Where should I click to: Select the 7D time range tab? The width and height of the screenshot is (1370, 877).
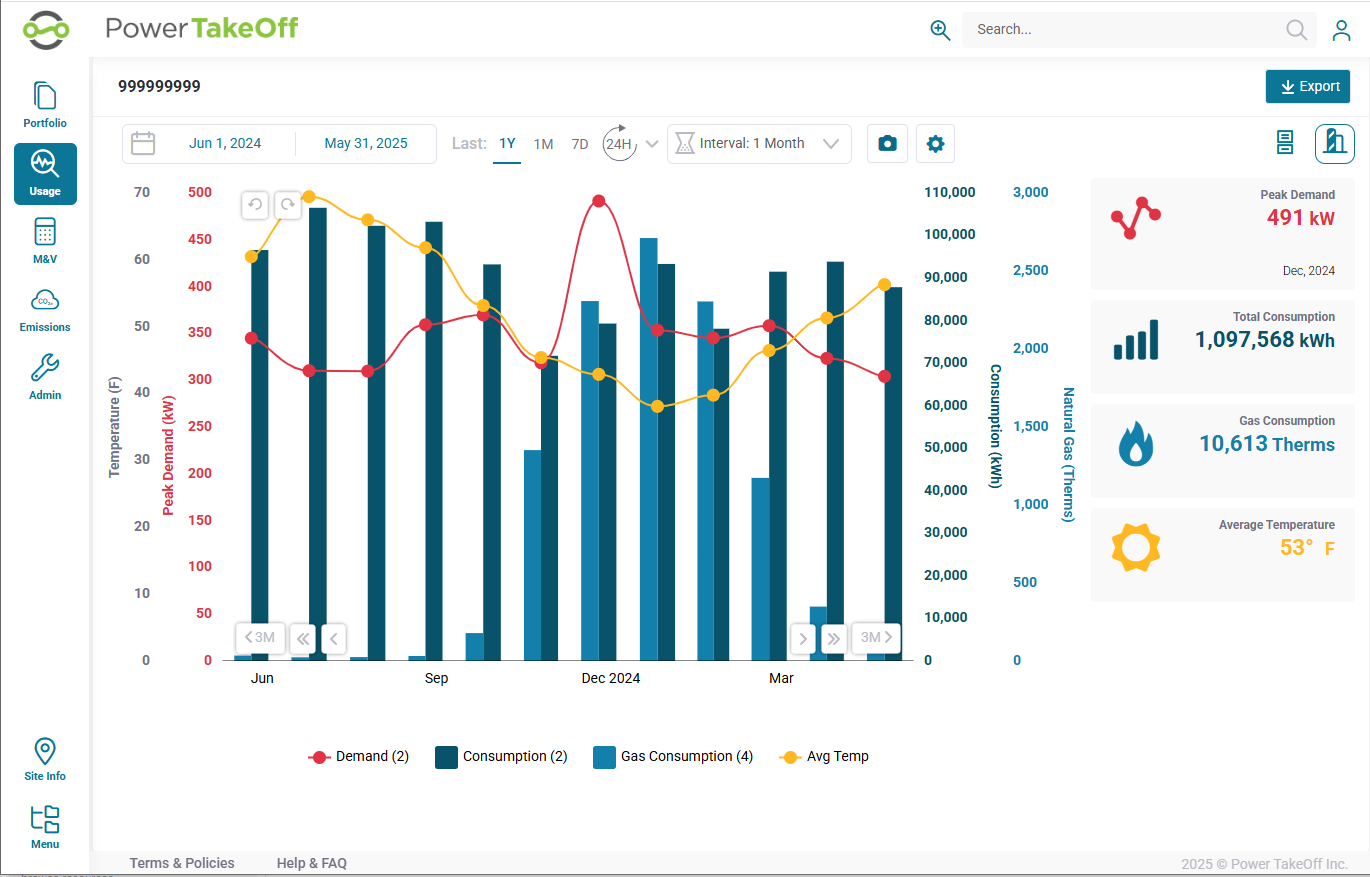[580, 144]
